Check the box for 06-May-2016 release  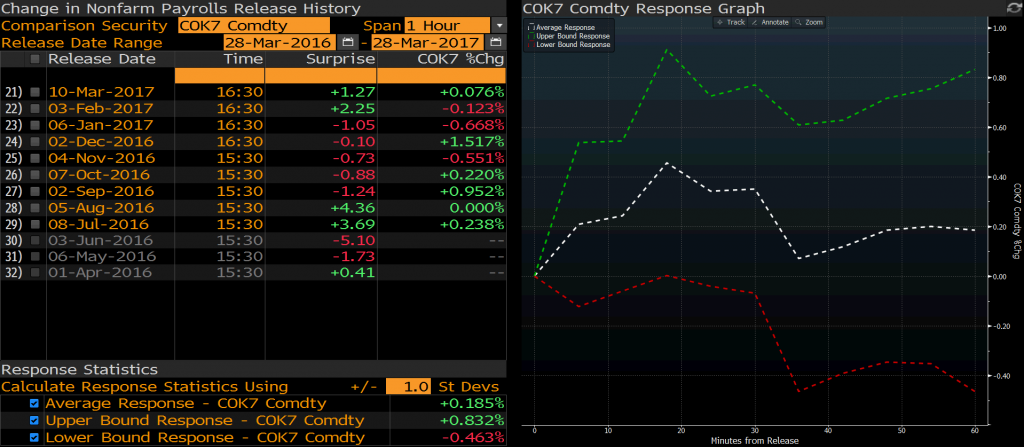click(35, 257)
